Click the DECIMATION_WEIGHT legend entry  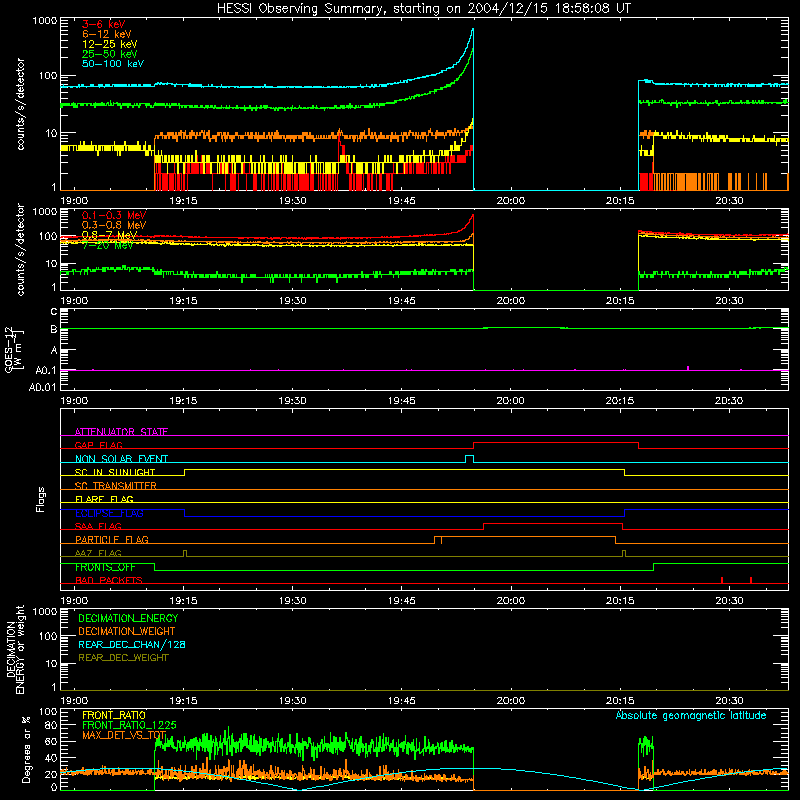[127, 631]
